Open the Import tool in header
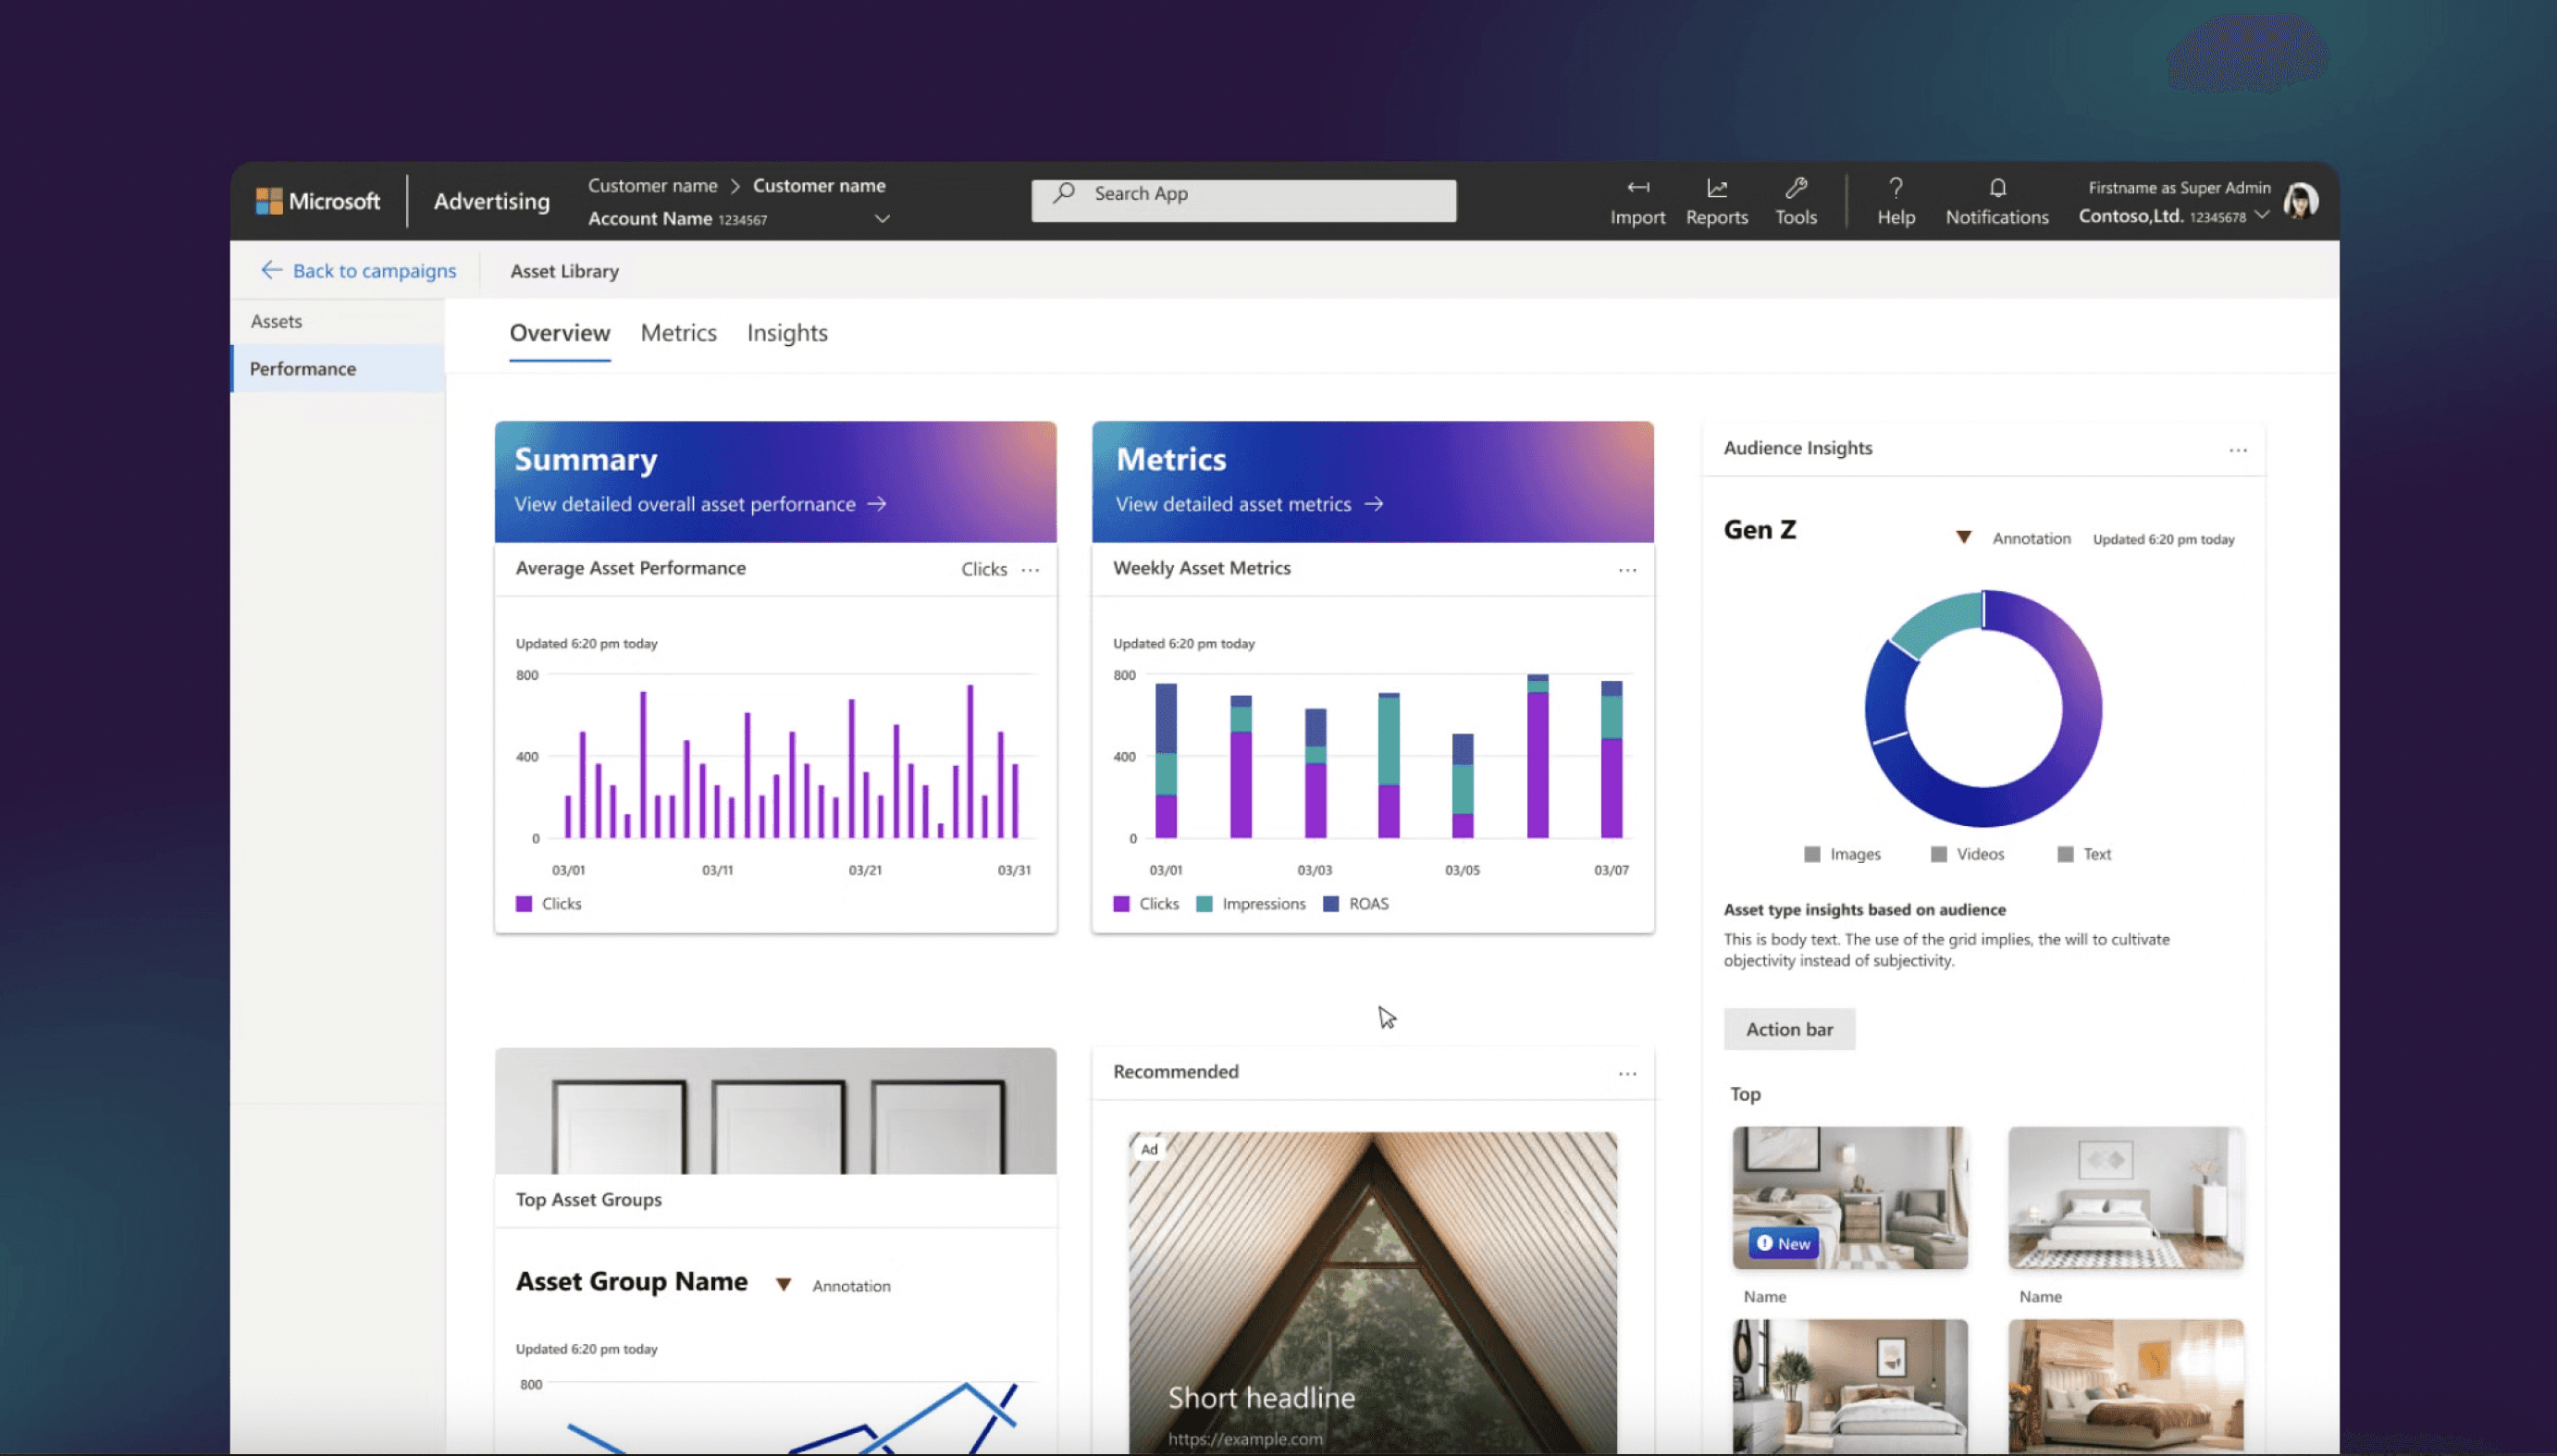The height and width of the screenshot is (1456, 2557). click(x=1637, y=200)
